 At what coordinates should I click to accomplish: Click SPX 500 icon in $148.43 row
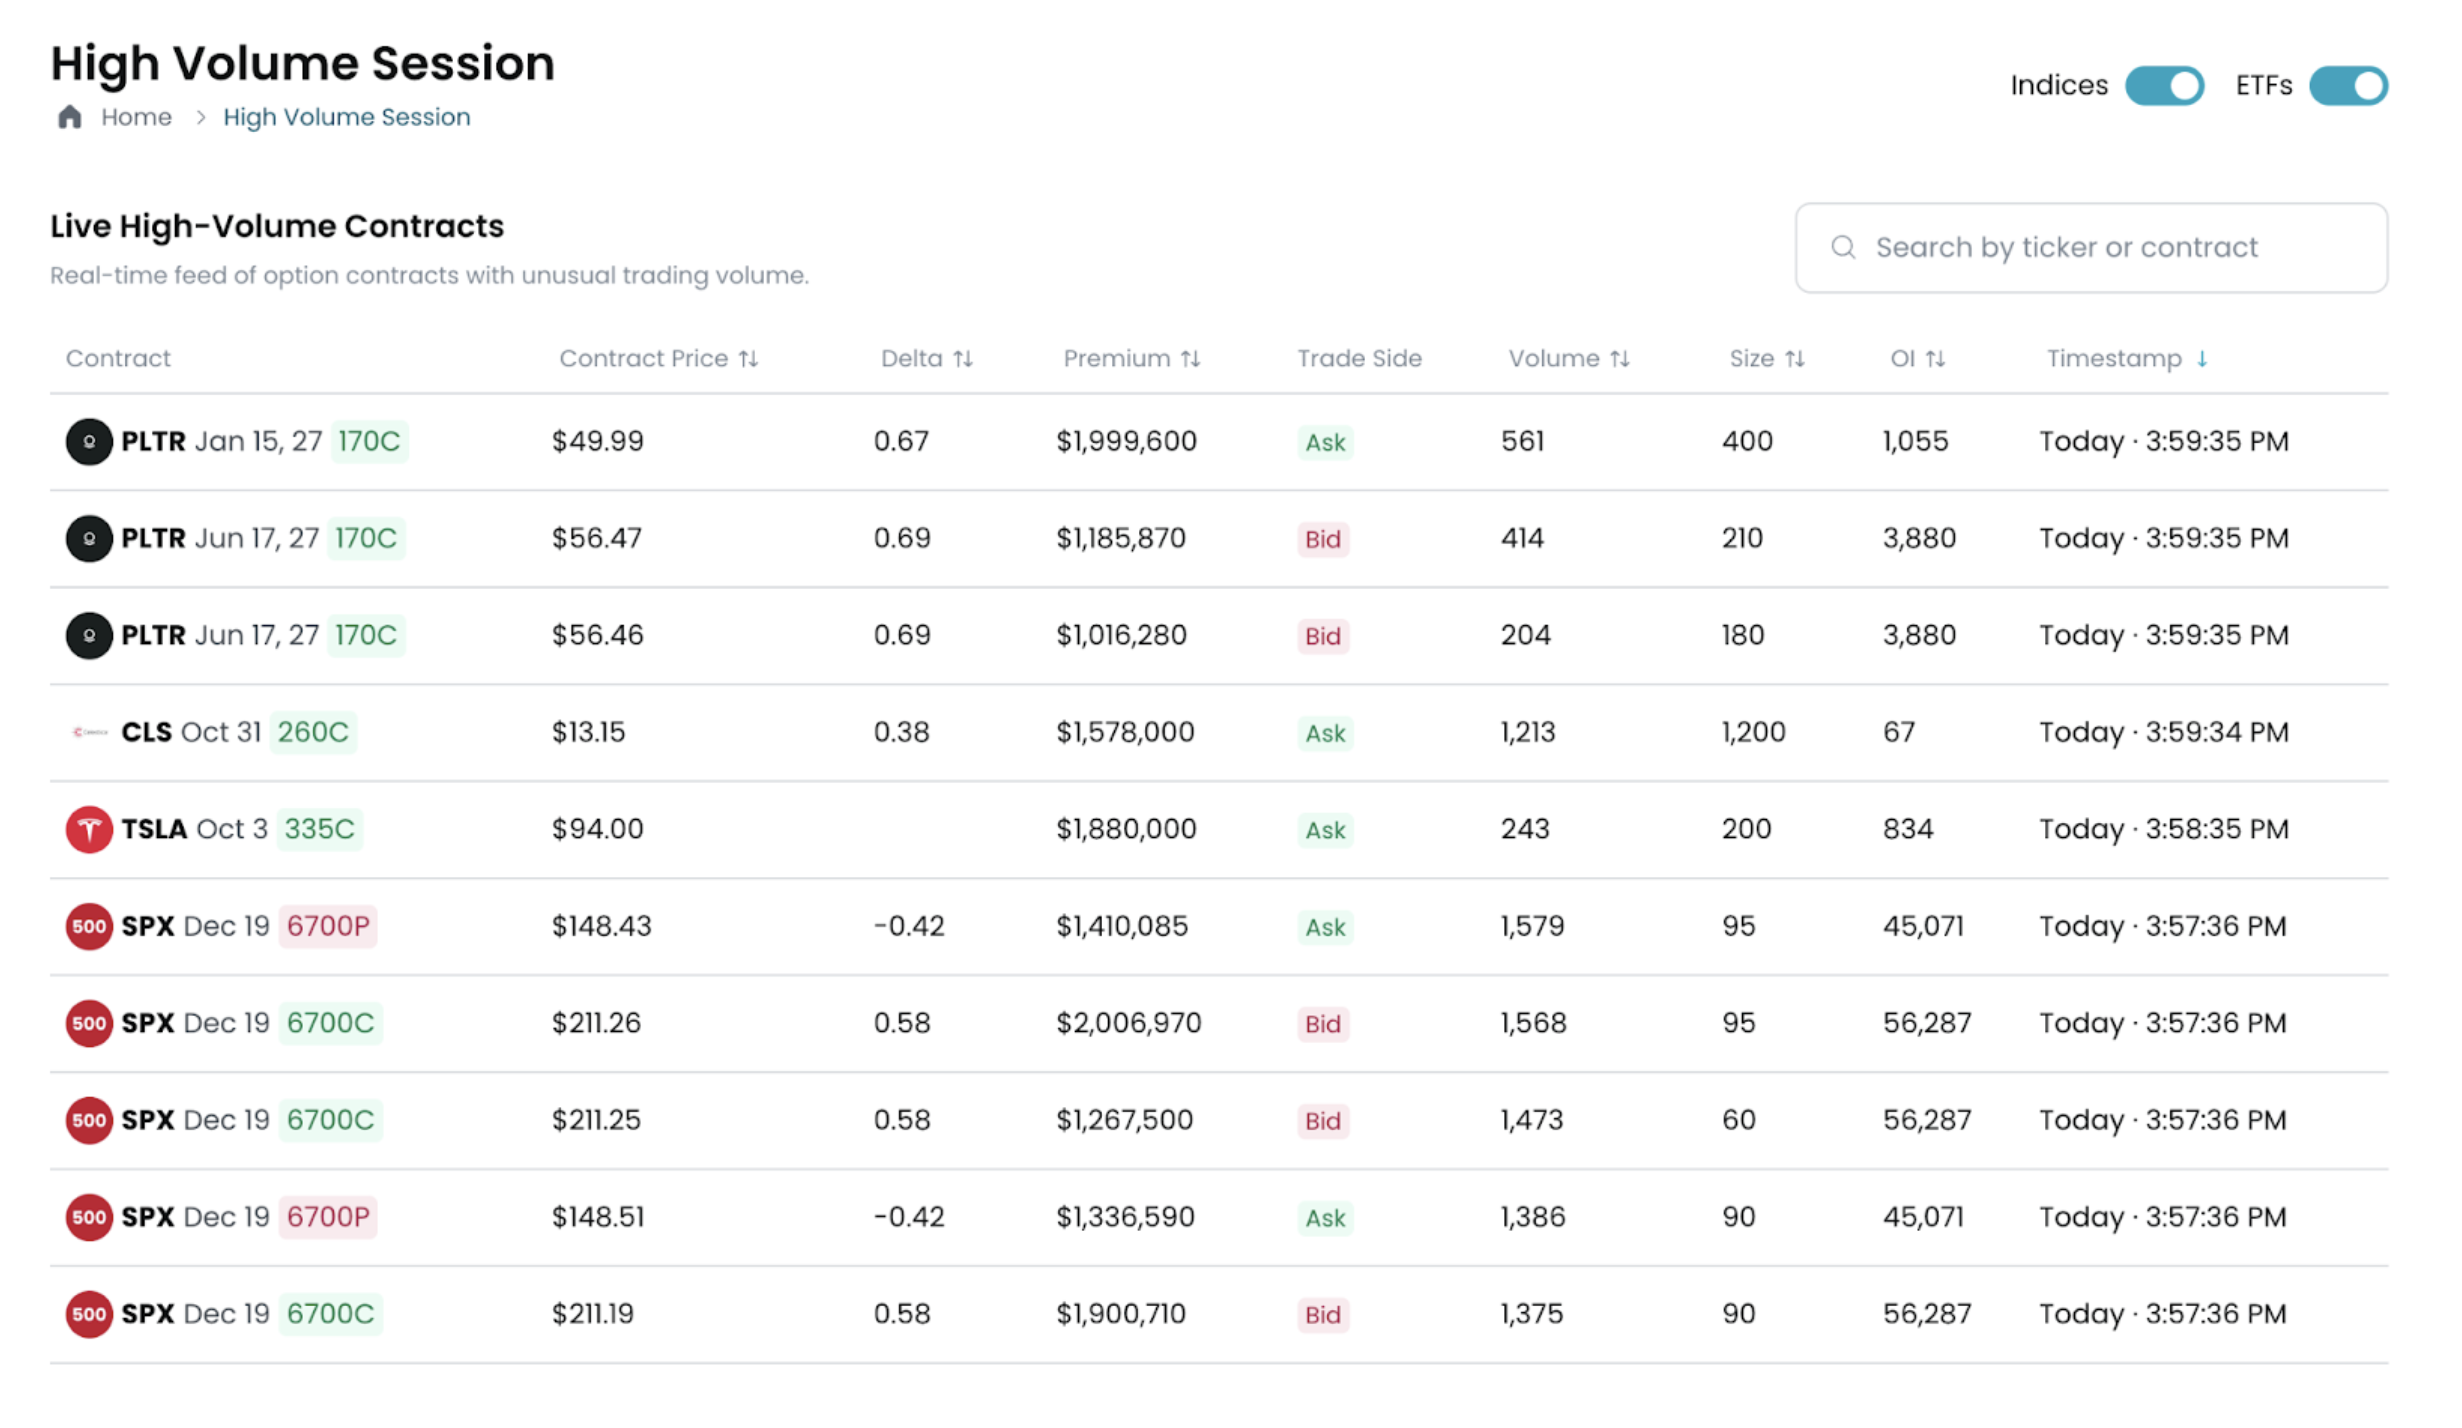click(x=88, y=926)
